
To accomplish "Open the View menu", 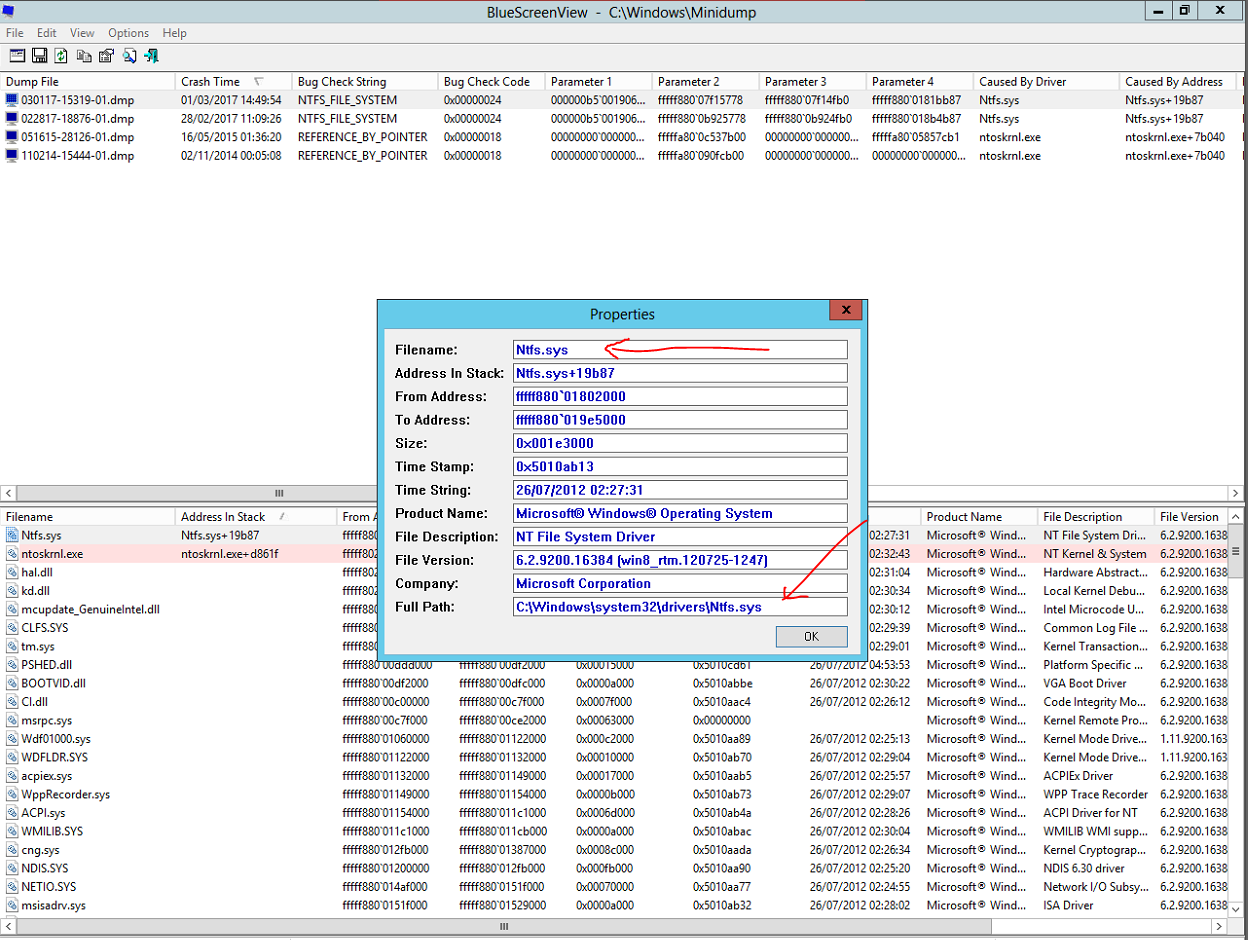I will point(82,33).
